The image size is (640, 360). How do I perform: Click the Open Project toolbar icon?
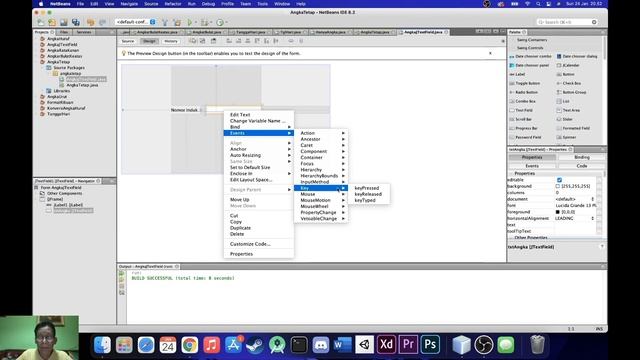(64, 22)
